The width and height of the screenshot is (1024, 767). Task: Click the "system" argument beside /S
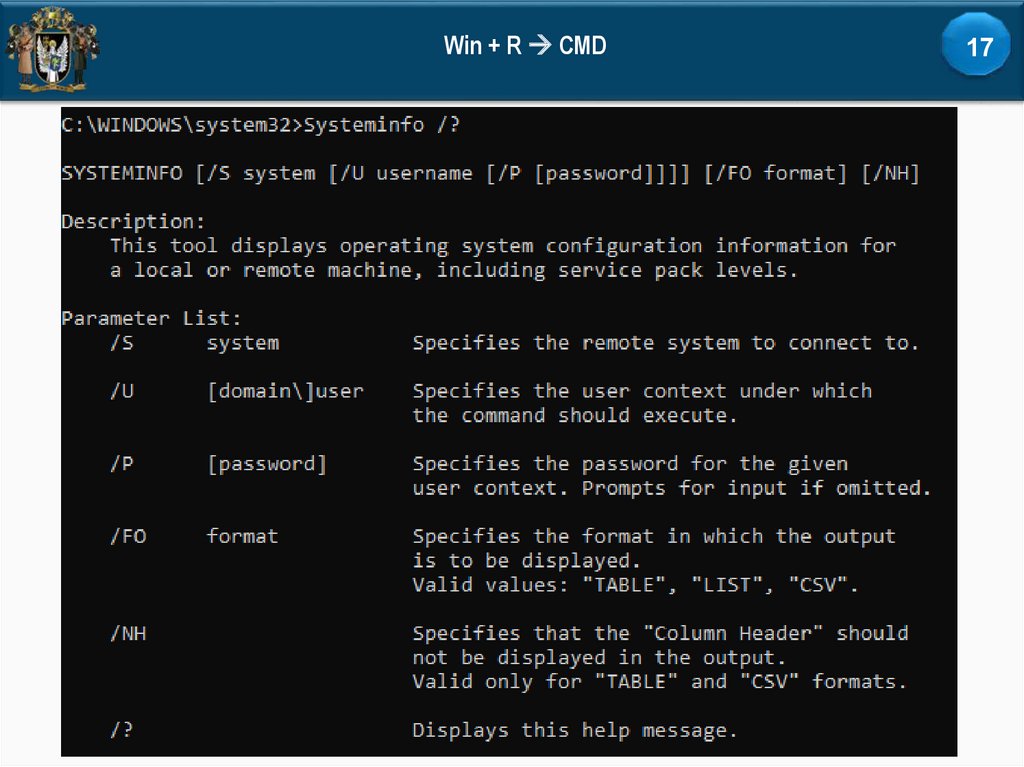tap(242, 343)
